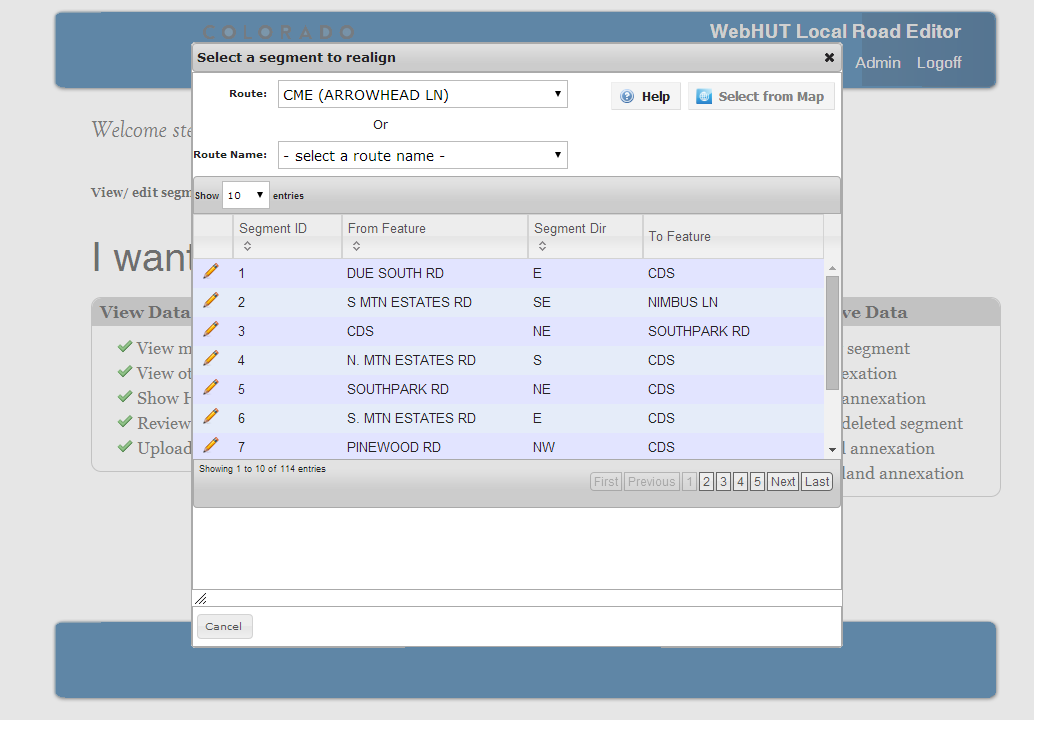Go to page 5 of results

click(x=757, y=481)
